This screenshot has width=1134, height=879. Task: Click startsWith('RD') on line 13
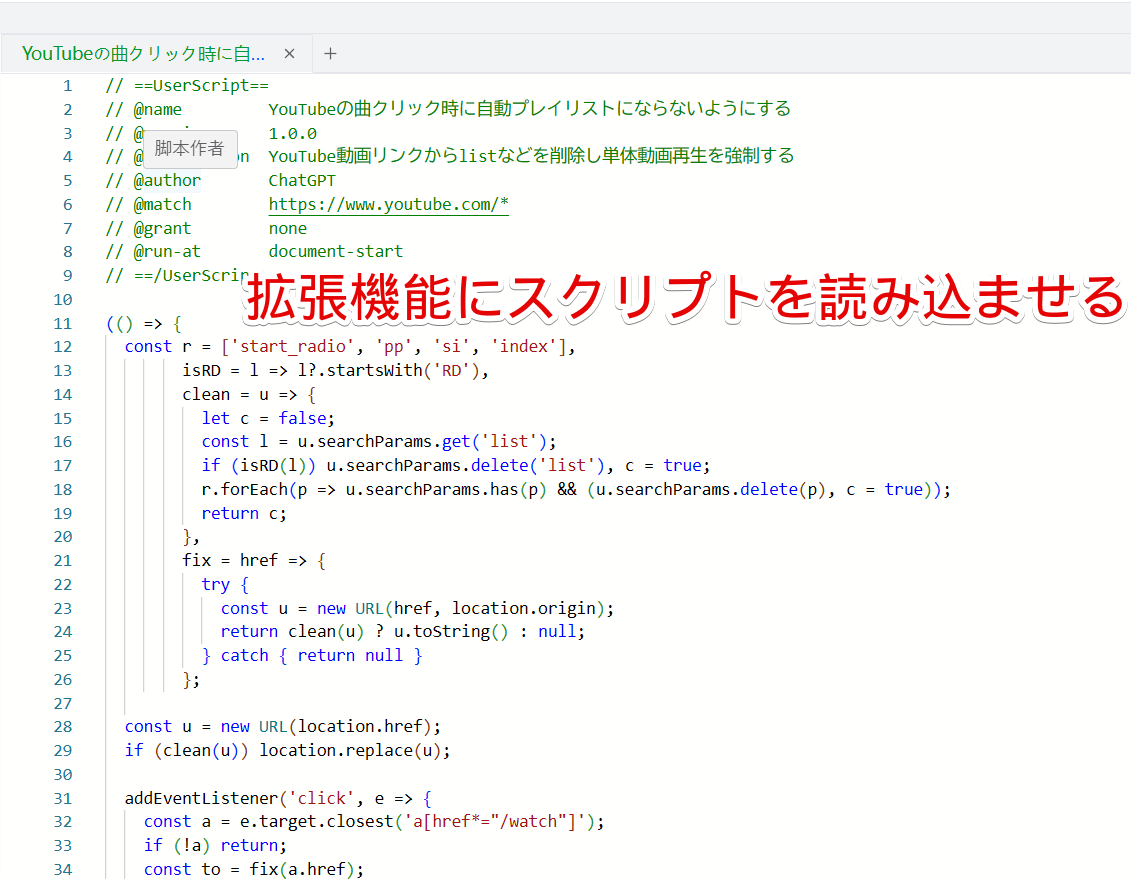[x=404, y=370]
